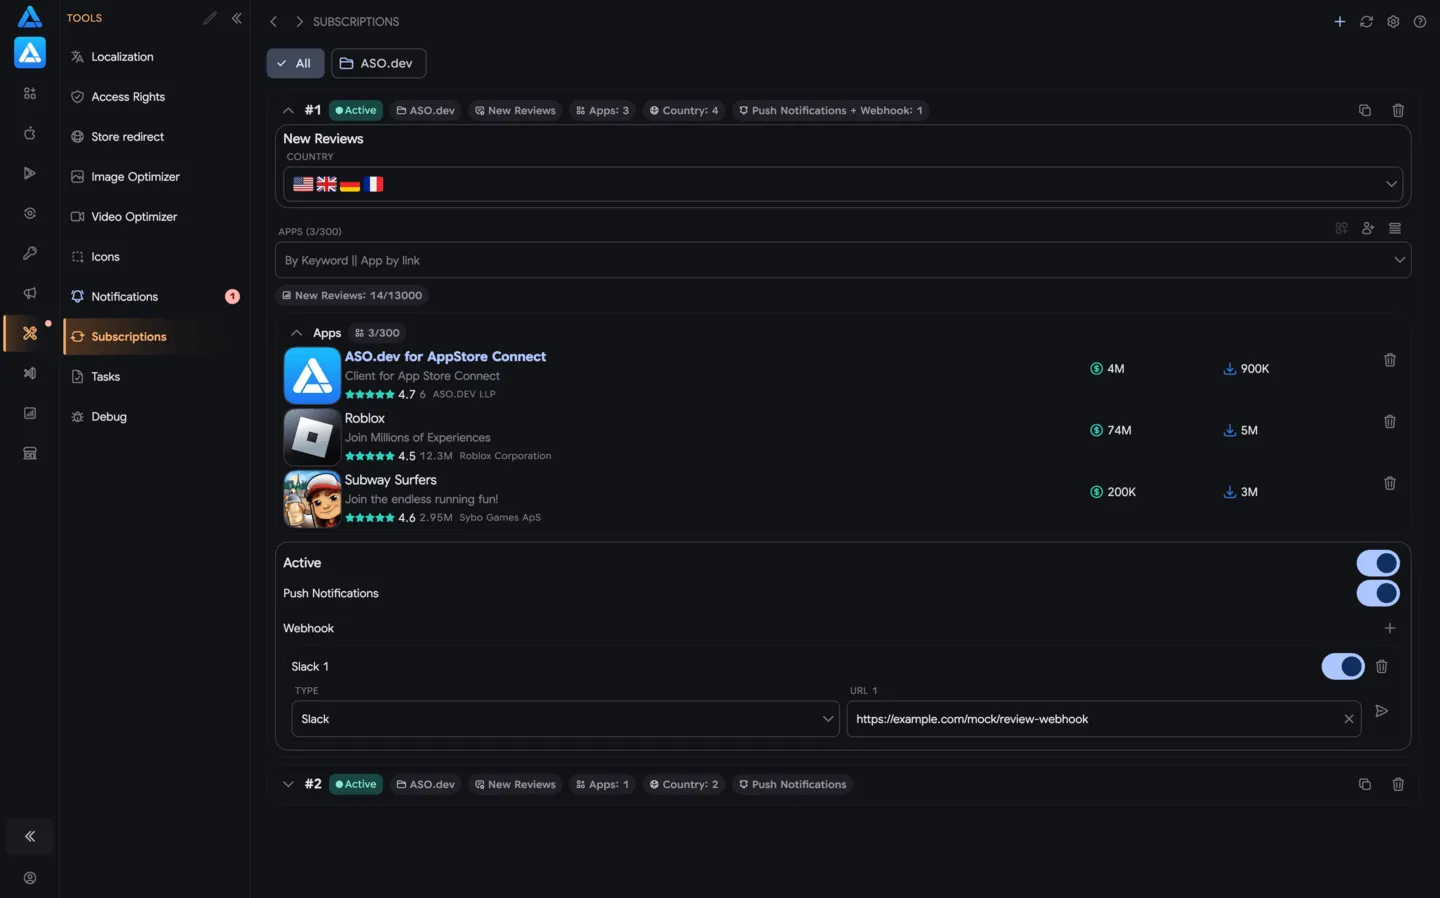The height and width of the screenshot is (898, 1440).
Task: Open ASO.dev for AppStore Connect link
Action: [445, 356]
